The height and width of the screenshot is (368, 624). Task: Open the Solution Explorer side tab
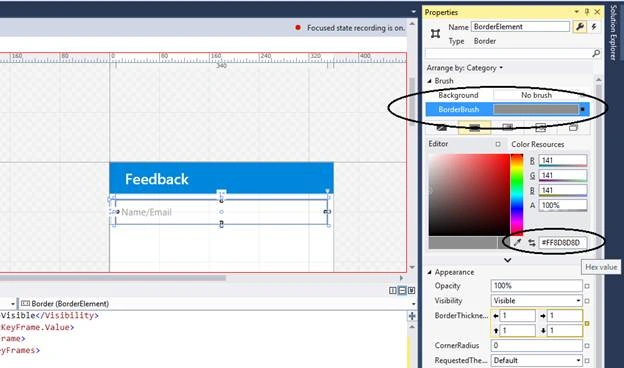(614, 33)
